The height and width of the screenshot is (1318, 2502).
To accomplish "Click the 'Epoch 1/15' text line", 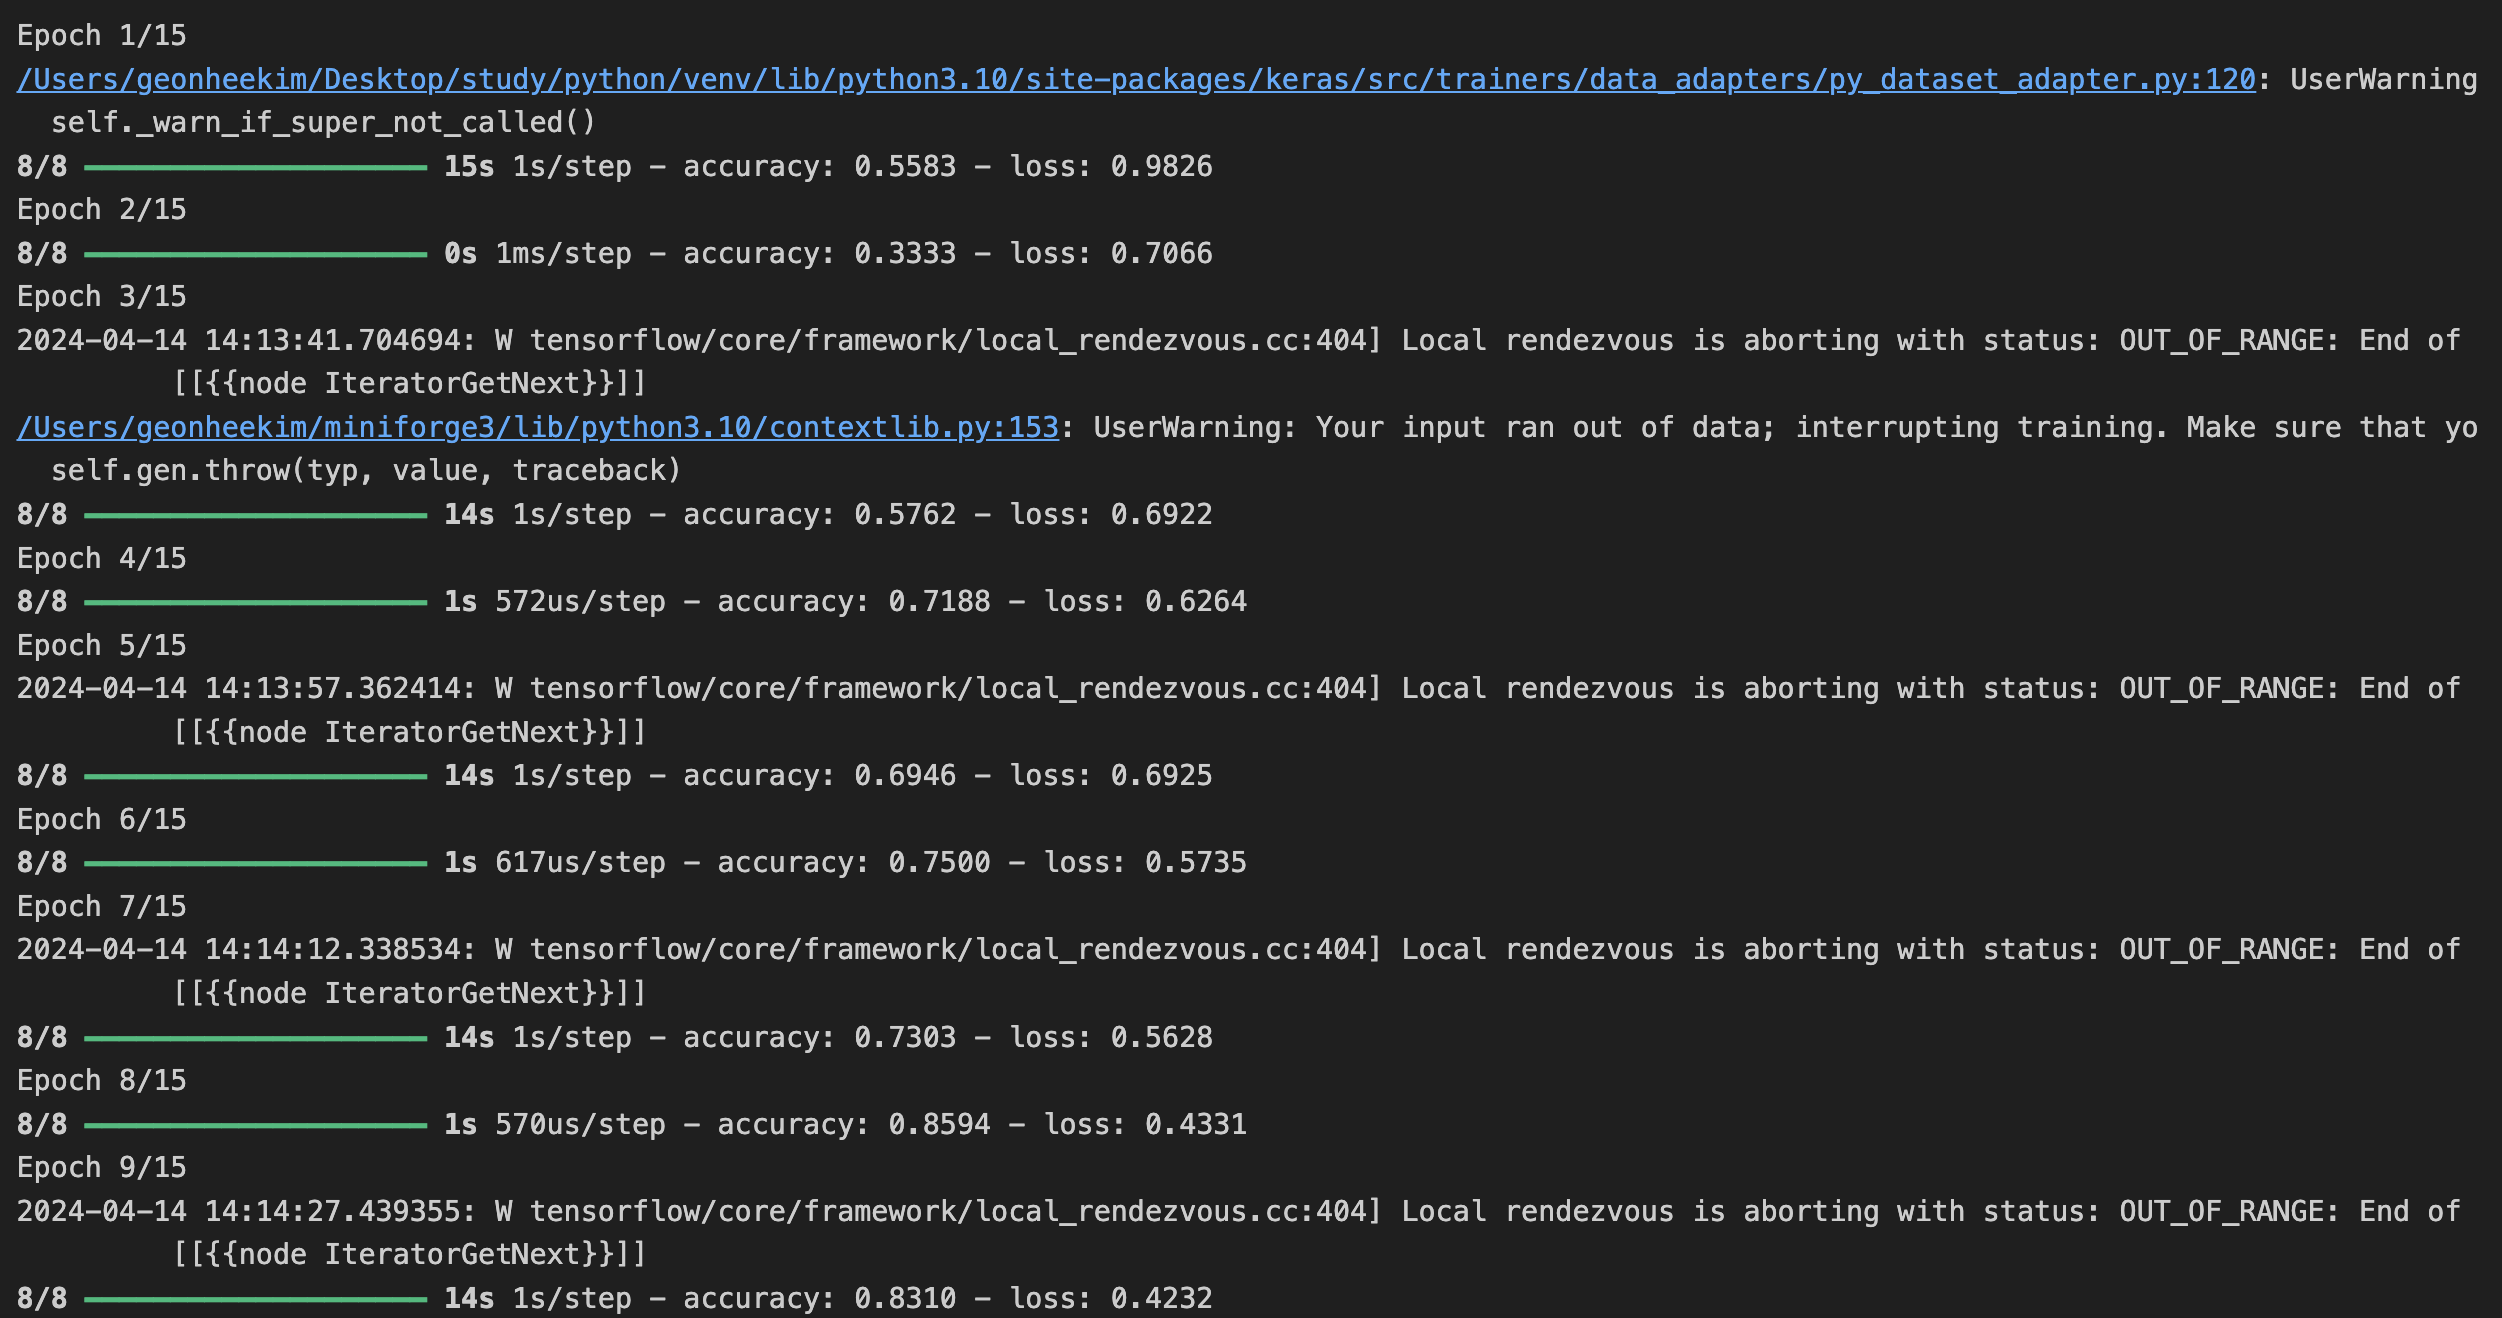I will pos(101,36).
